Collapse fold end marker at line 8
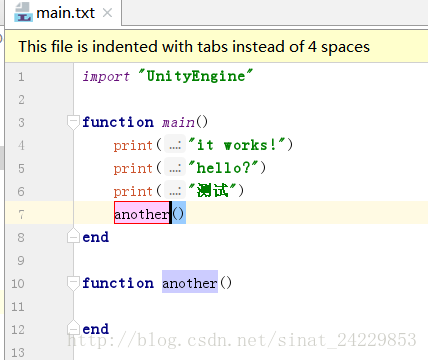The height and width of the screenshot is (360, 428). (73, 236)
